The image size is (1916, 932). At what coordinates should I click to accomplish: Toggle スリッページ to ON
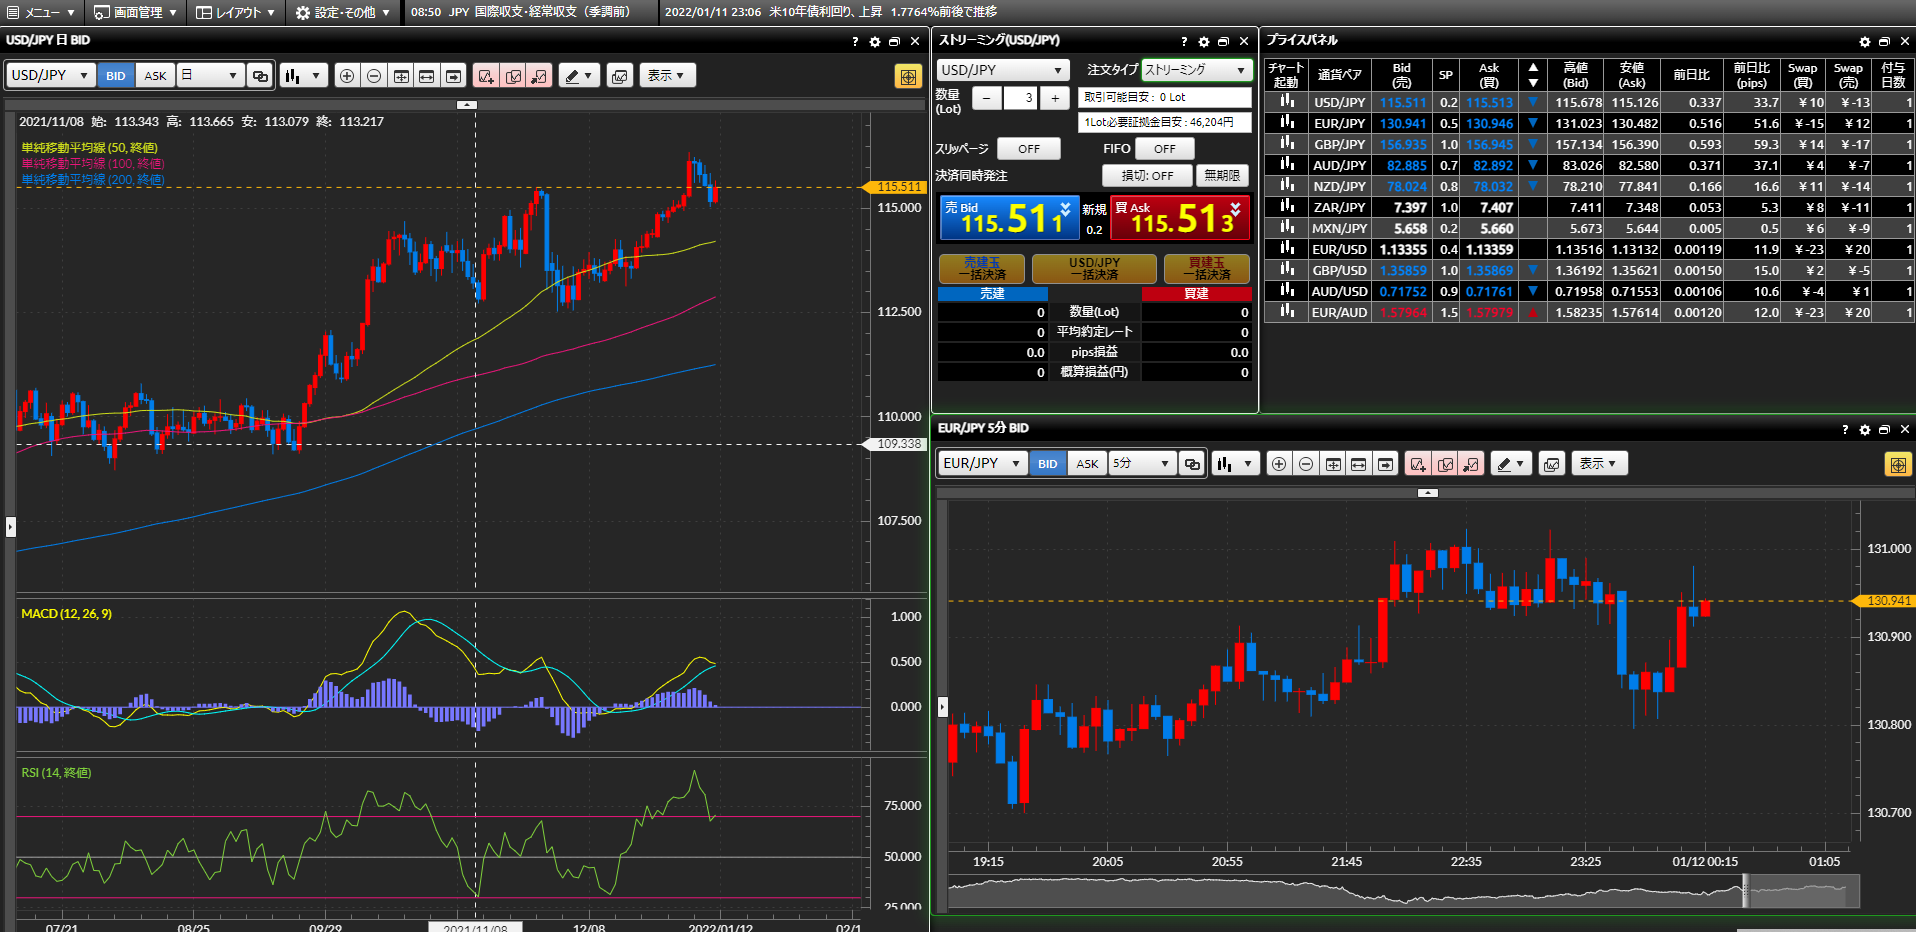tap(1028, 148)
